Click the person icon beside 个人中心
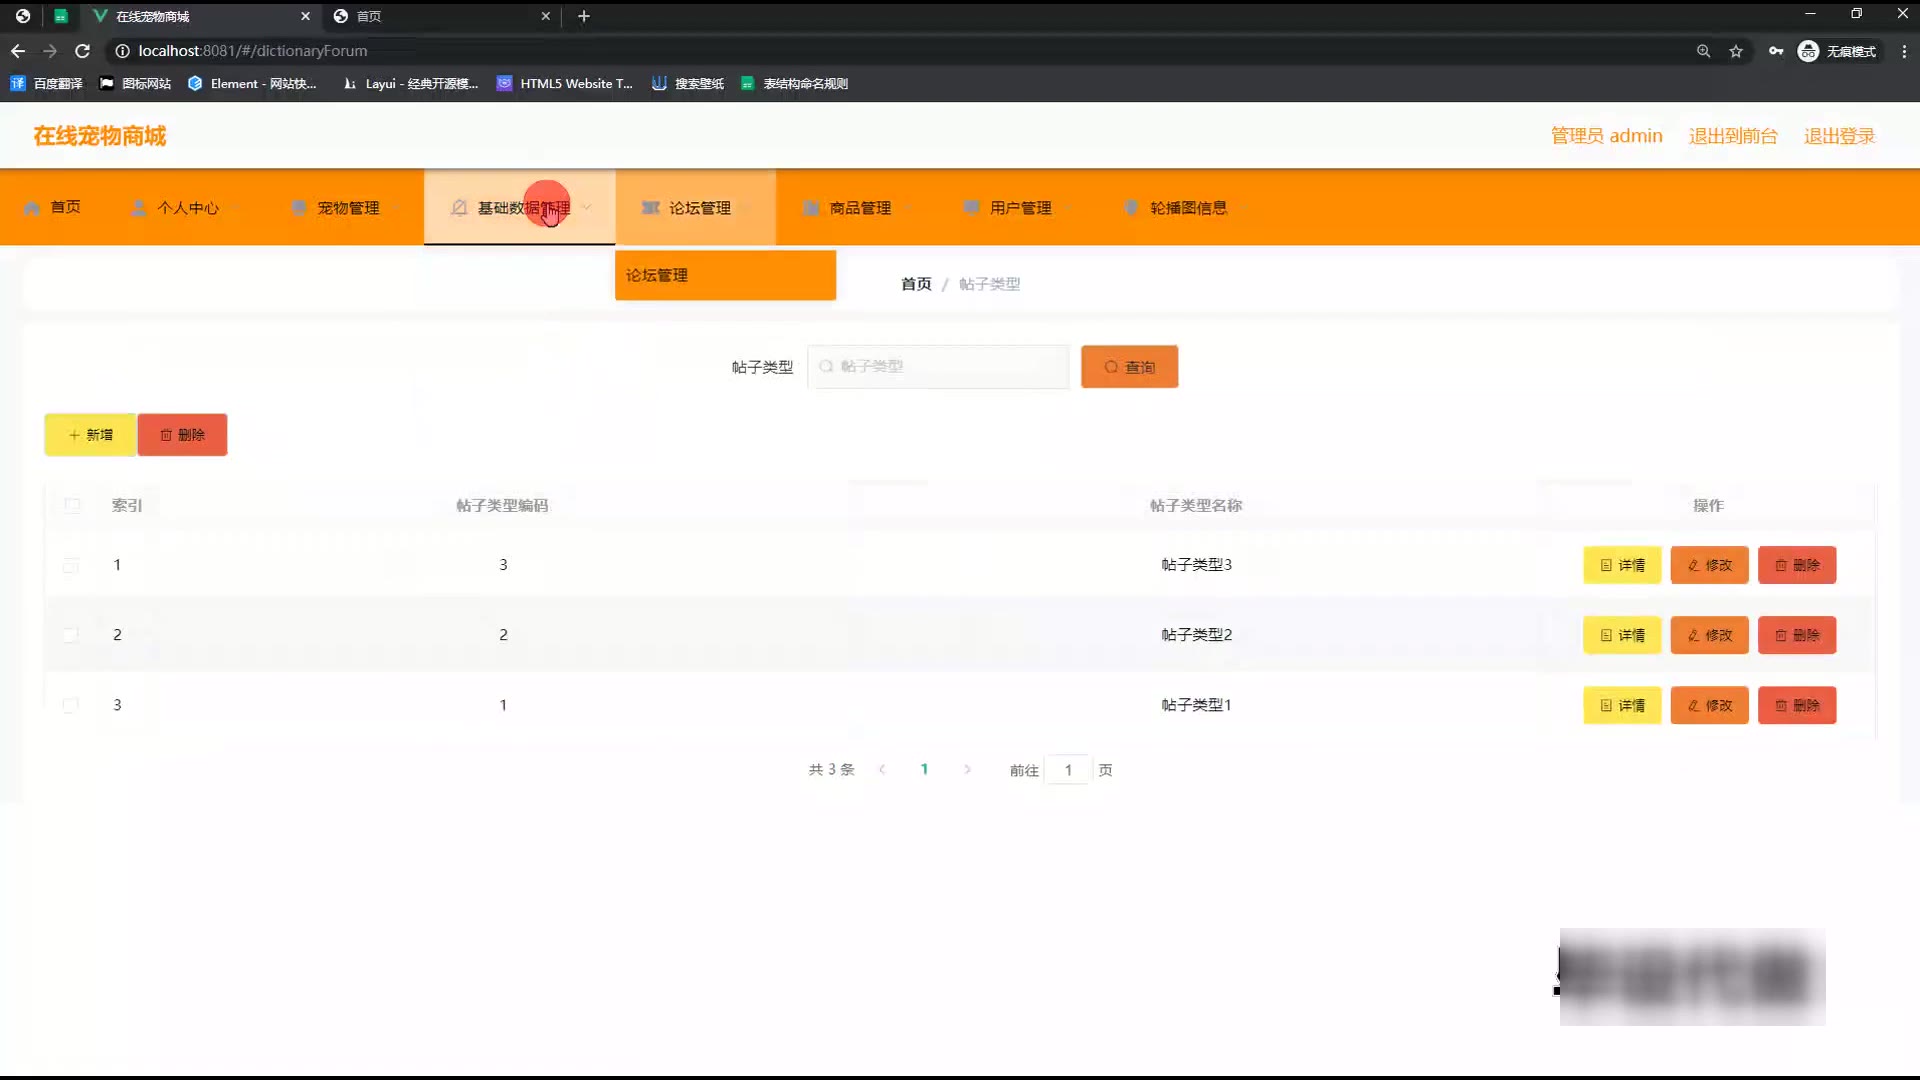1920x1080 pixels. 139,208
